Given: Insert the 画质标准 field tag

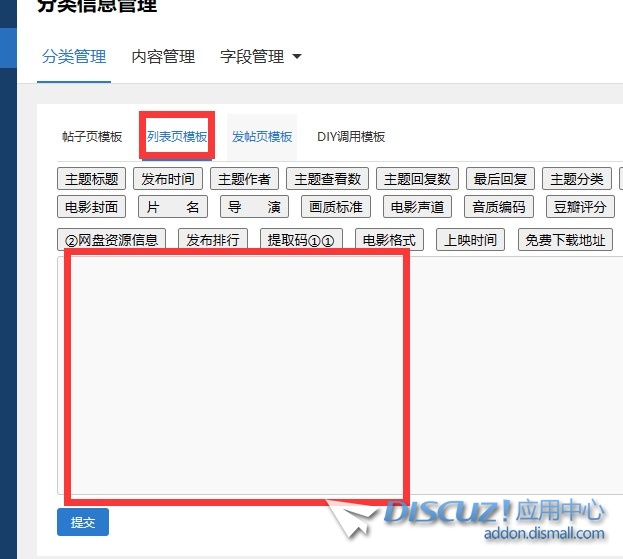Looking at the screenshot, I should tap(336, 207).
